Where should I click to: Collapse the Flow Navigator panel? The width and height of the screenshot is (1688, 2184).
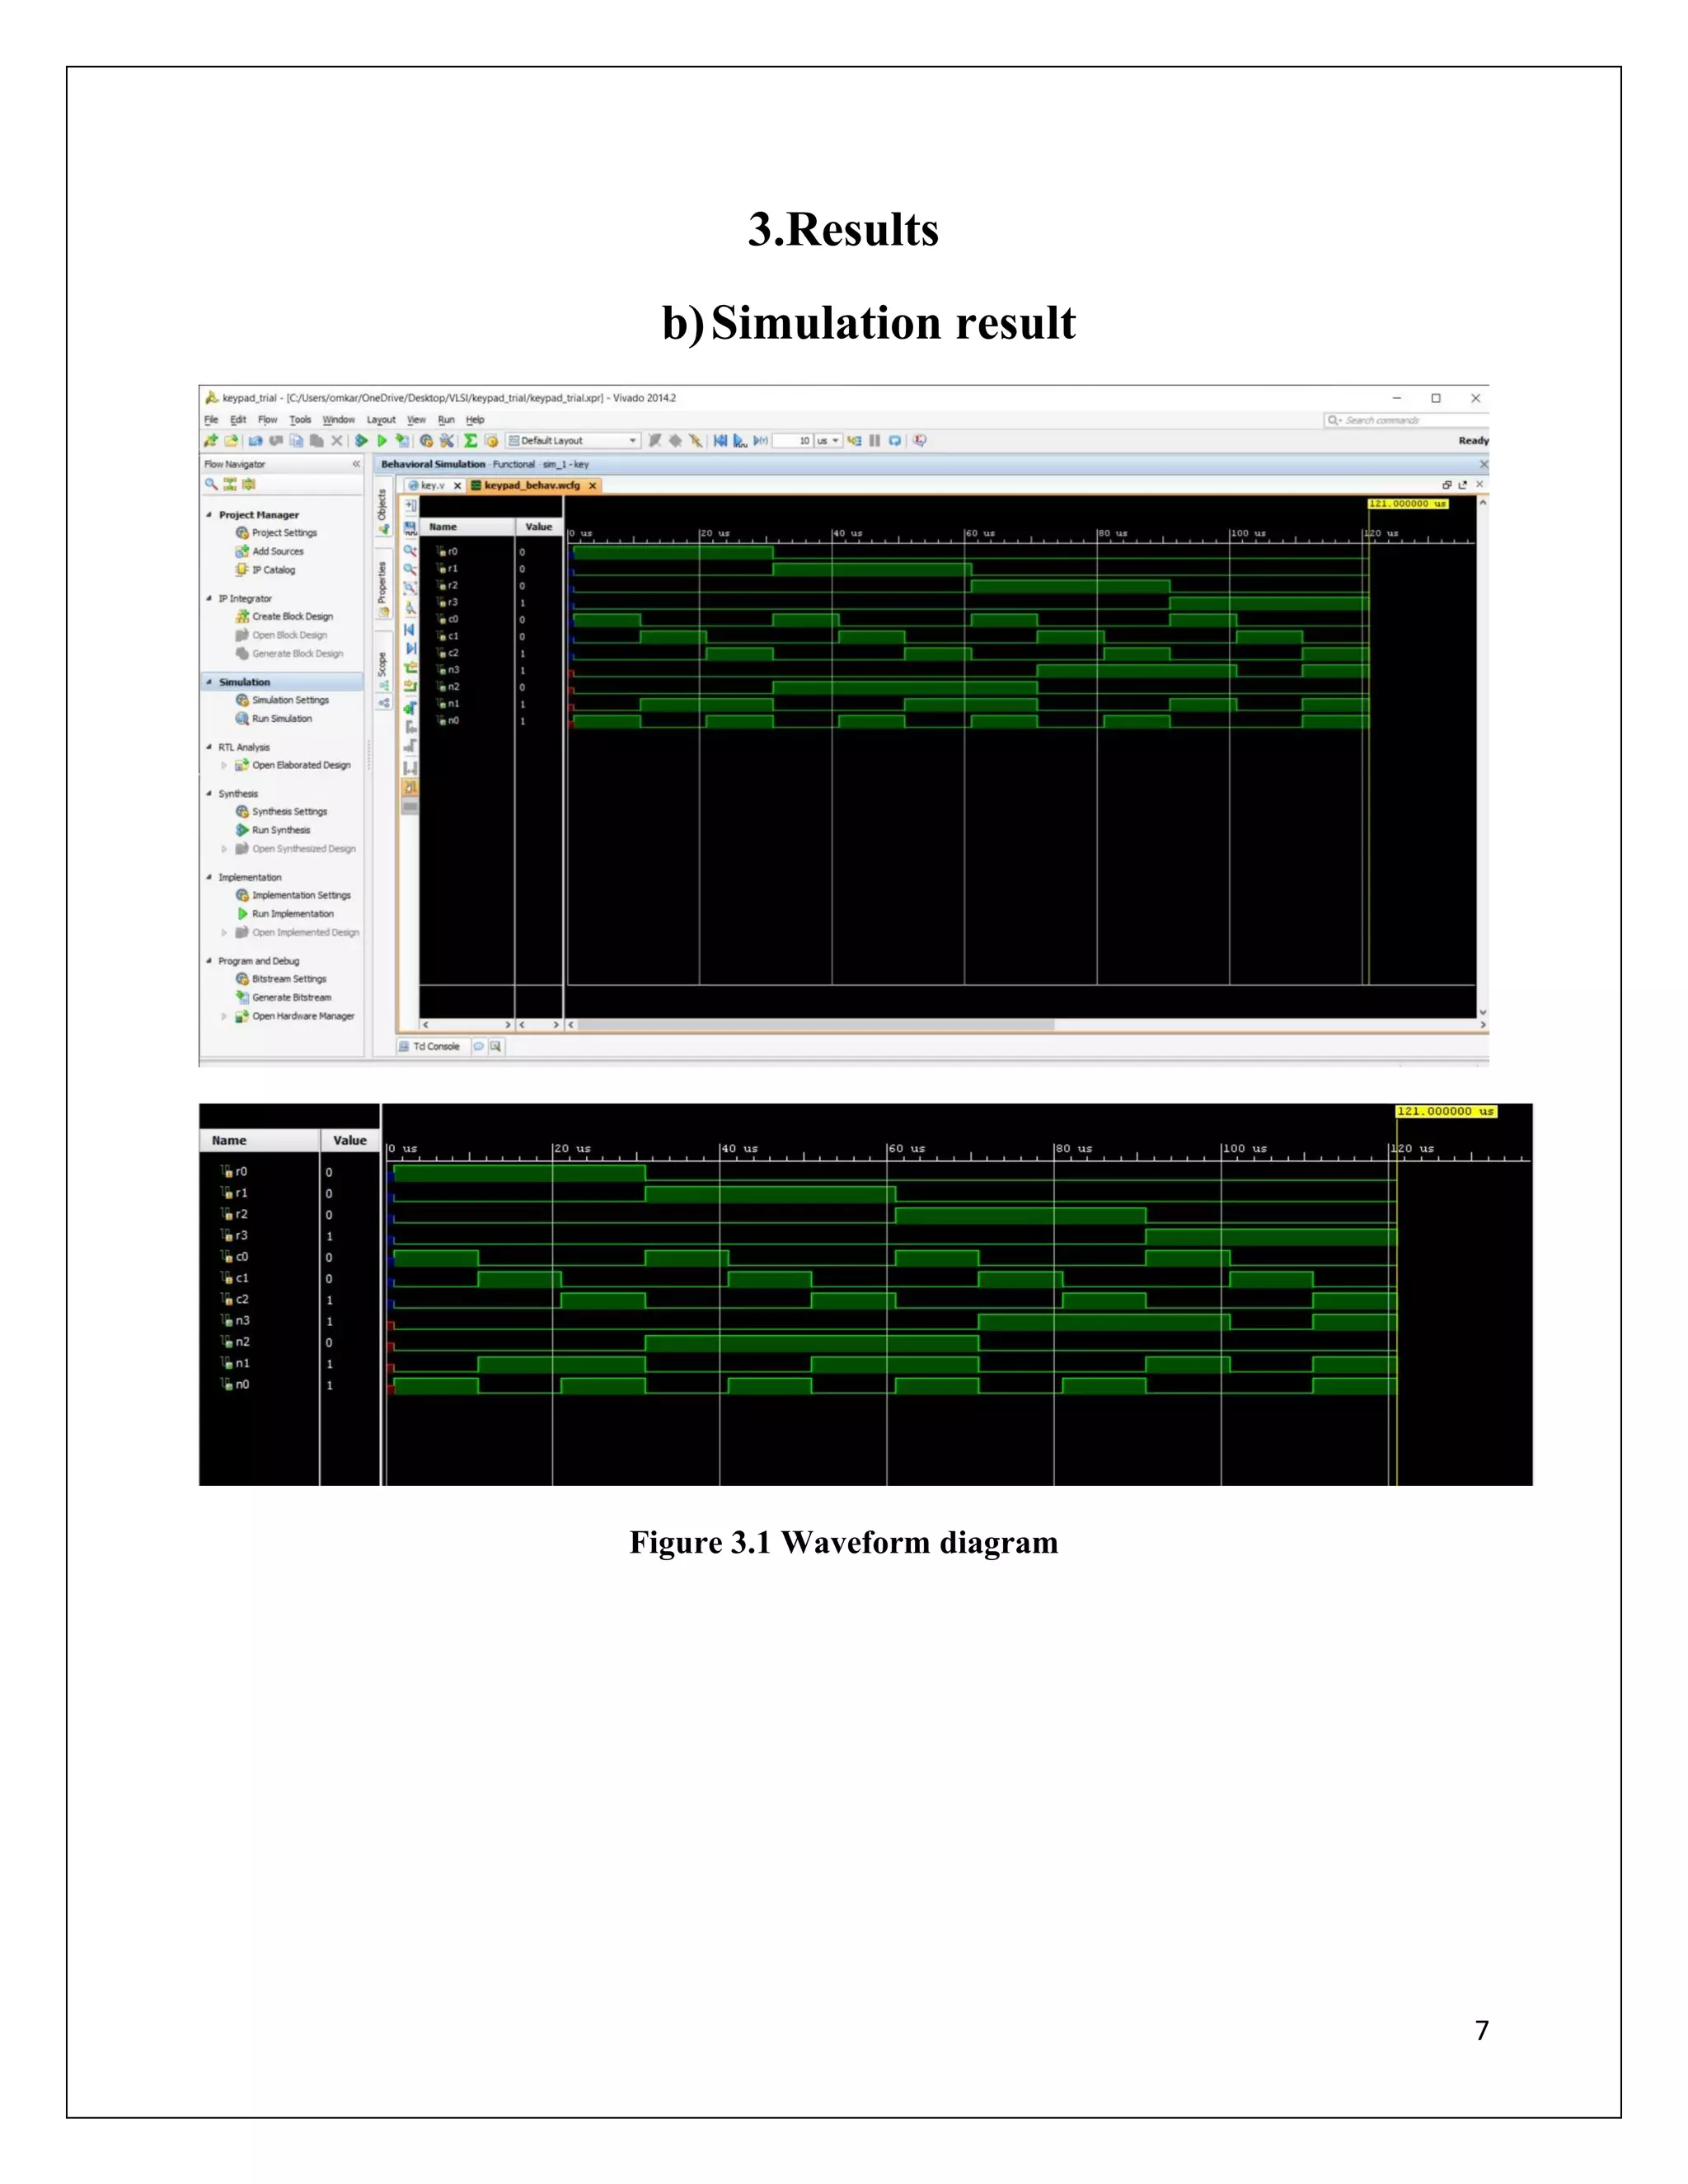(356, 464)
